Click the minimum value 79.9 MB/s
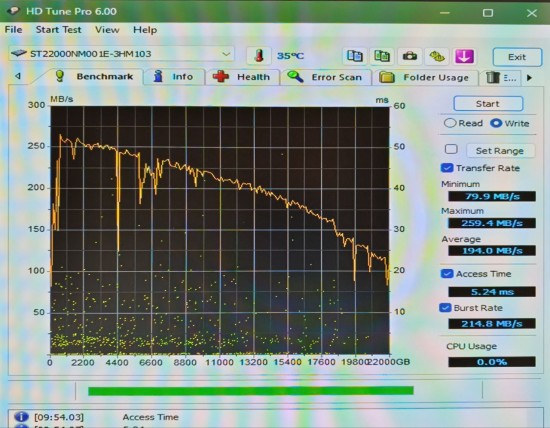This screenshot has width=550, height=428. (x=492, y=196)
